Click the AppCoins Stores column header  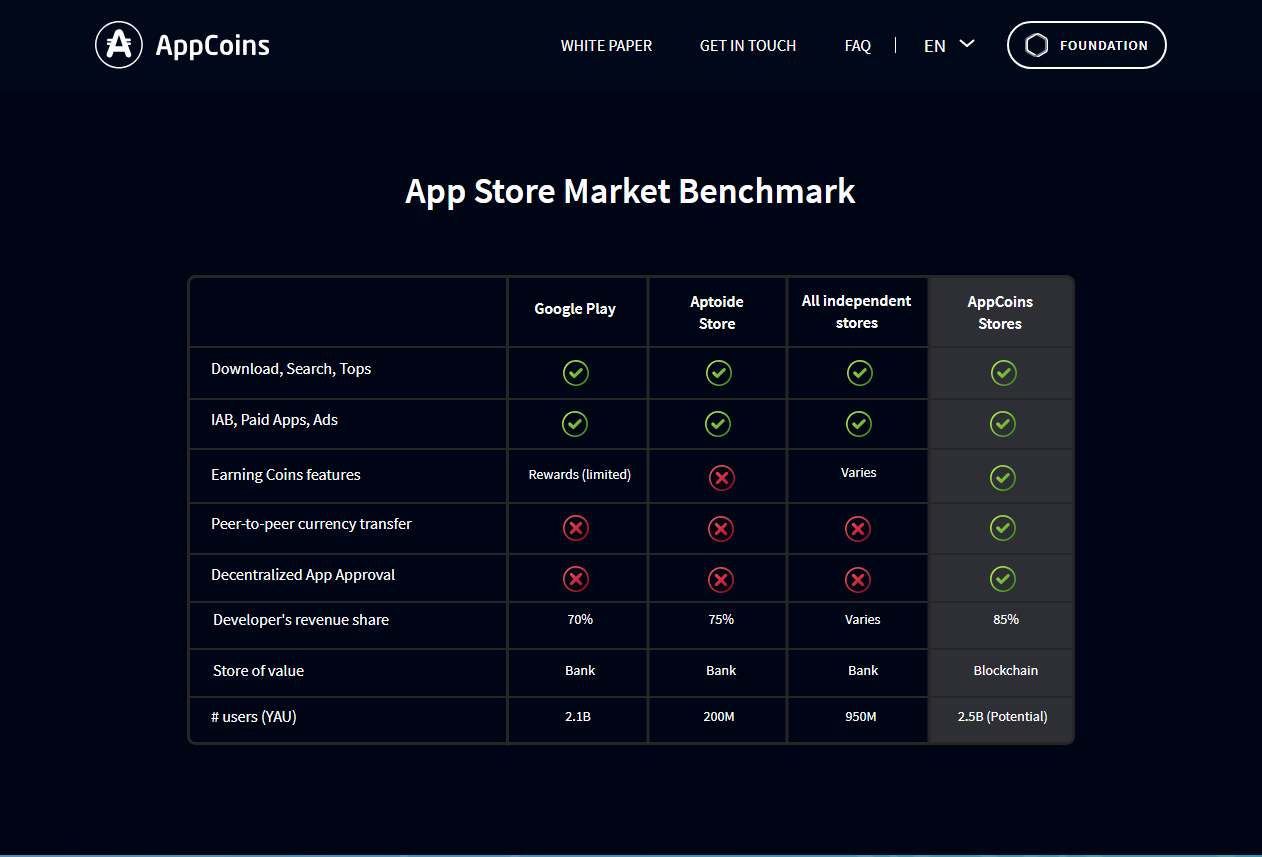click(1000, 312)
